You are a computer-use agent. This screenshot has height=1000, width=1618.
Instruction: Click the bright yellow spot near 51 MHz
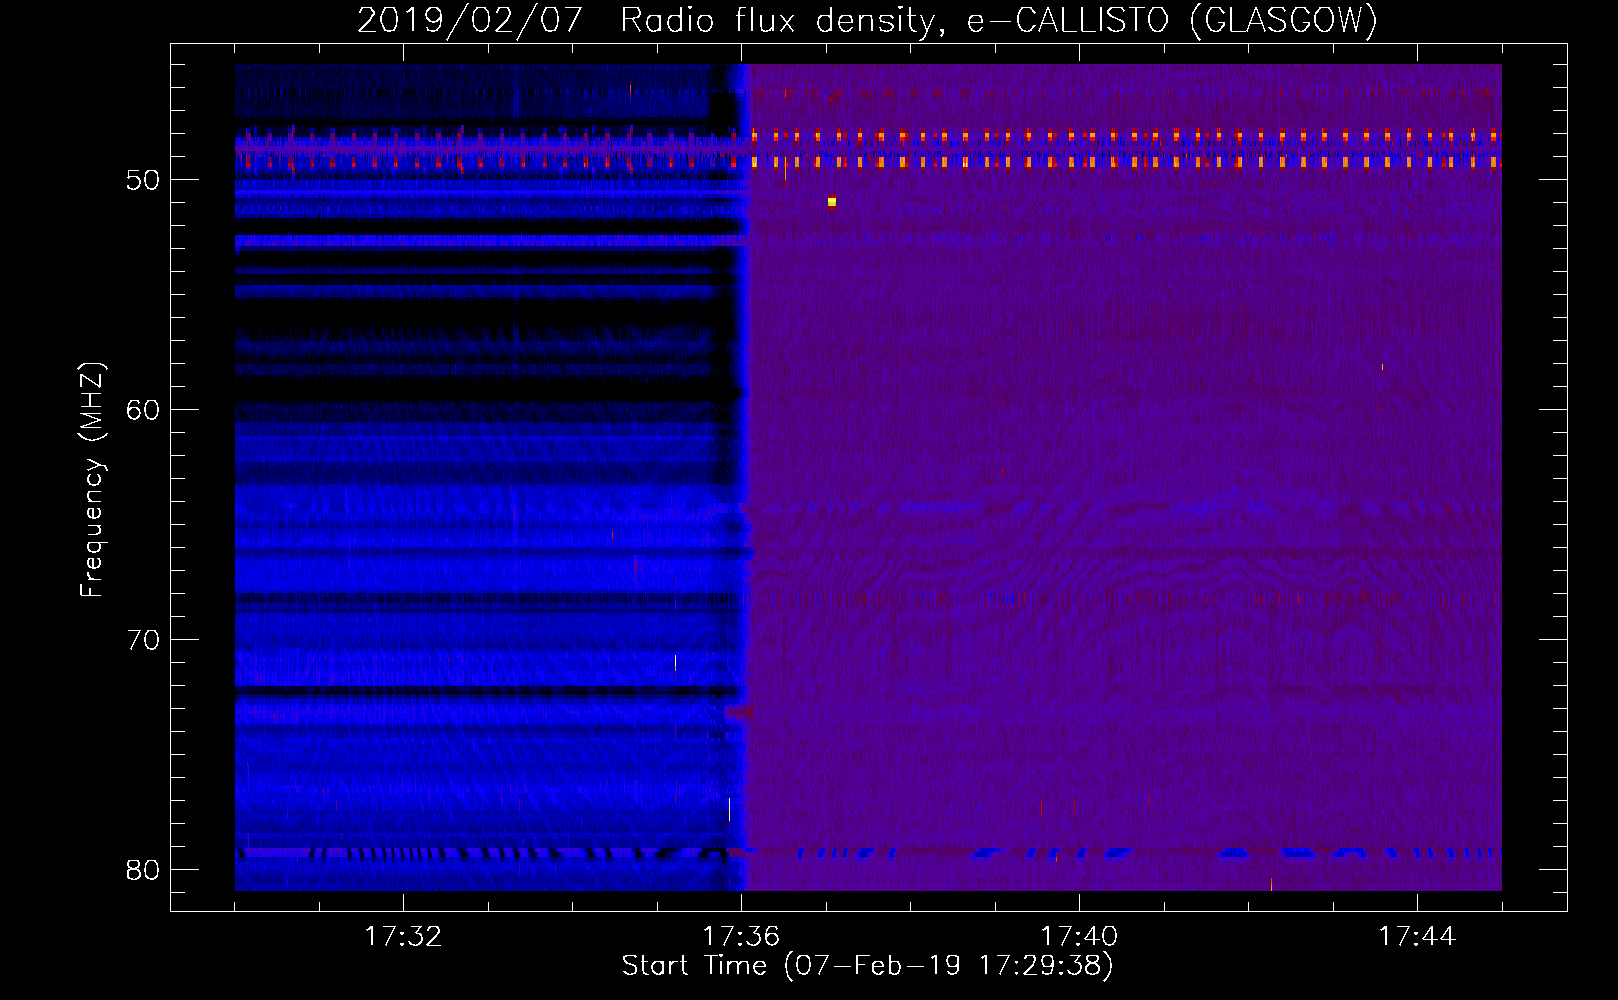(x=831, y=202)
